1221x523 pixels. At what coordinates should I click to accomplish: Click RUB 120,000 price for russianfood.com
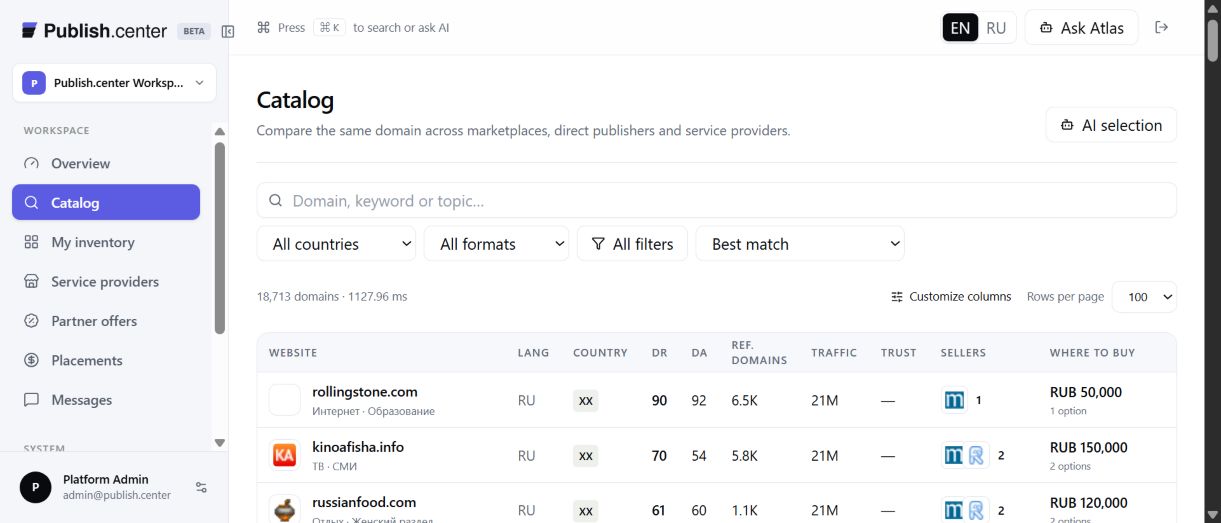click(x=1088, y=502)
